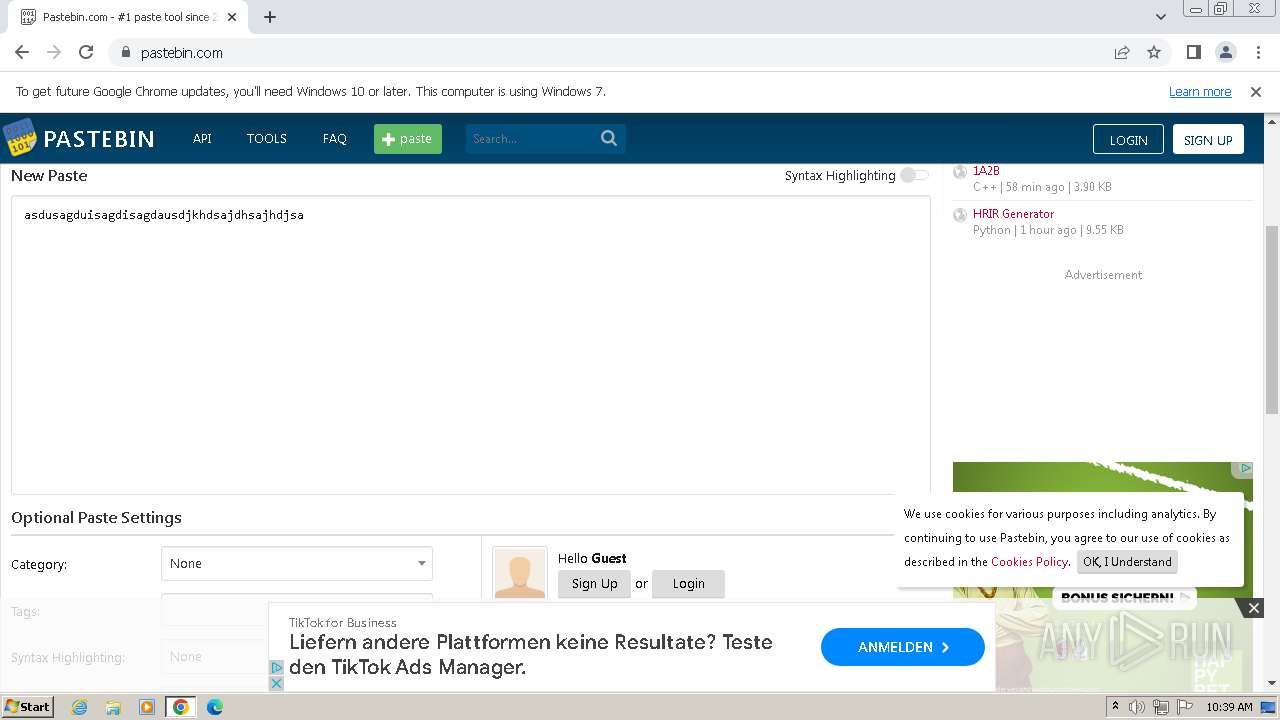Show hidden tray icons arrow

coord(1115,707)
